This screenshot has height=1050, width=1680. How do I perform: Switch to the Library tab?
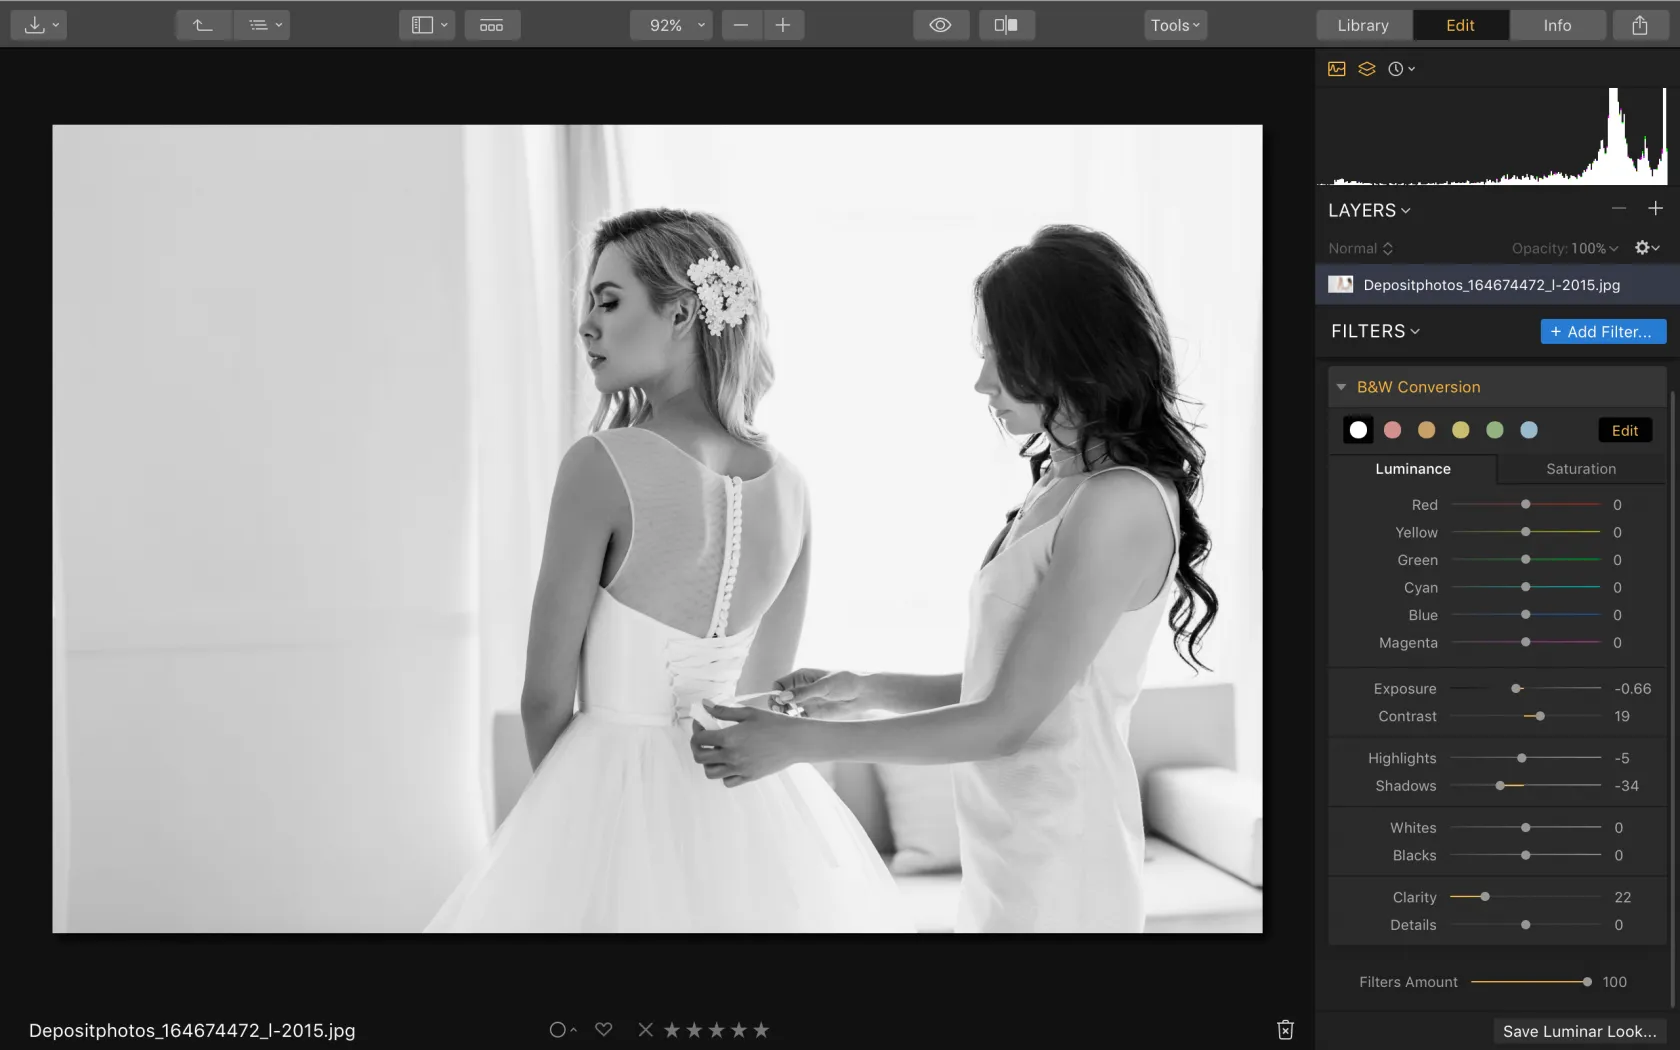pos(1363,25)
